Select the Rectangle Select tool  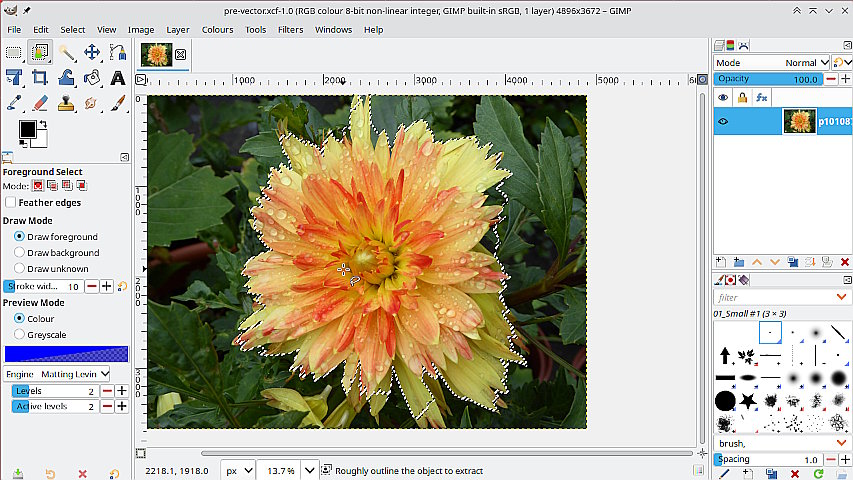[x=14, y=53]
